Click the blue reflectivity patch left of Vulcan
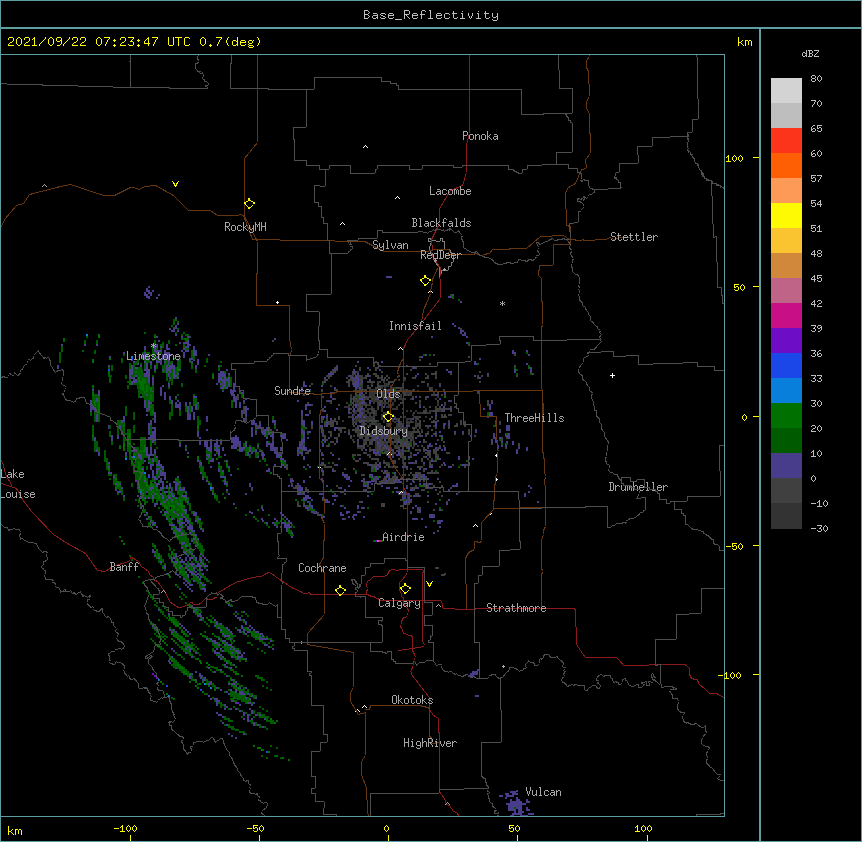 coord(513,804)
